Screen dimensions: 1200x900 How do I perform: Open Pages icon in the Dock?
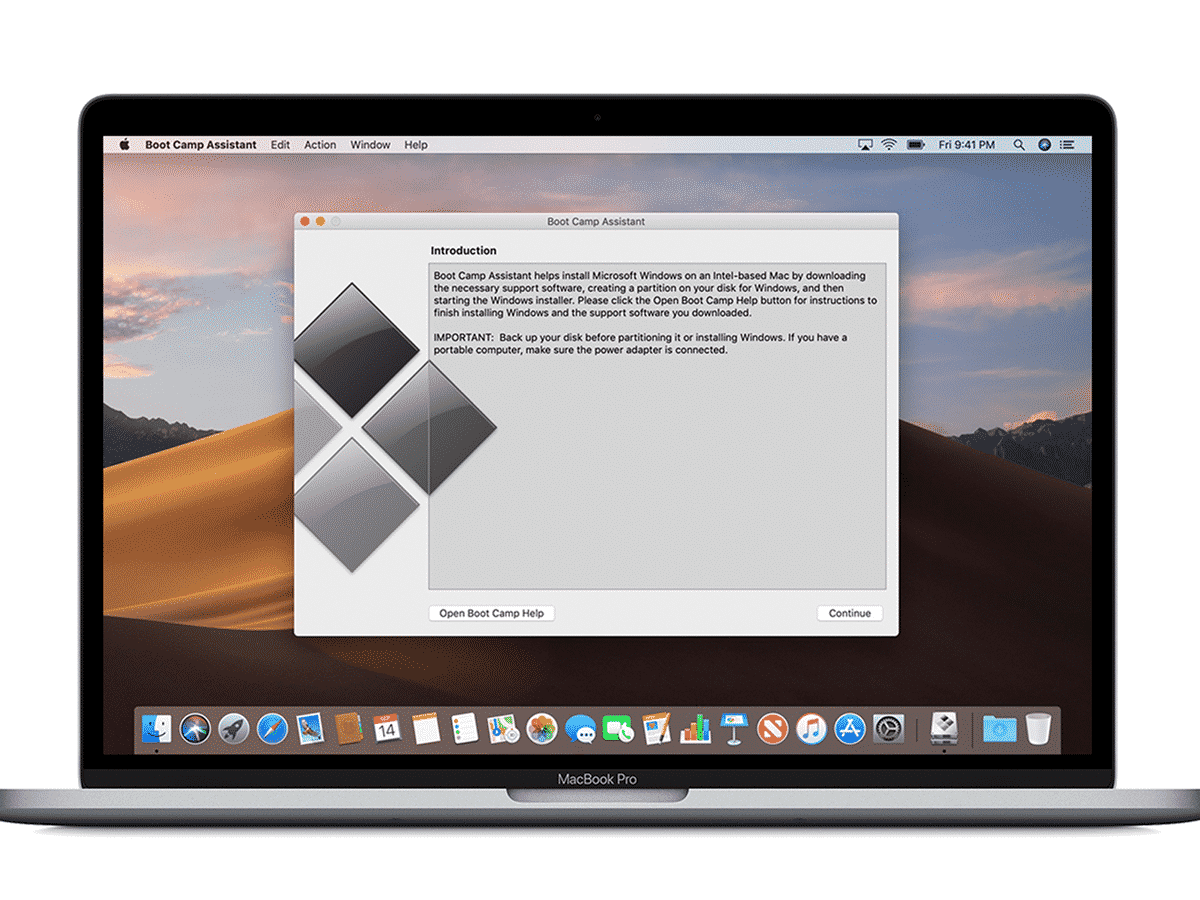pos(657,729)
